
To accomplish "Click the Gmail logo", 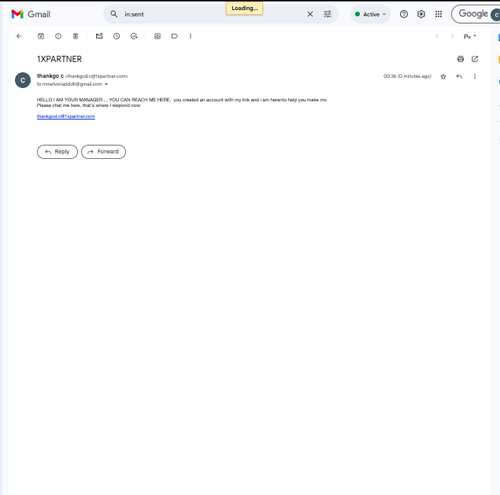I will pyautogui.click(x=31, y=14).
